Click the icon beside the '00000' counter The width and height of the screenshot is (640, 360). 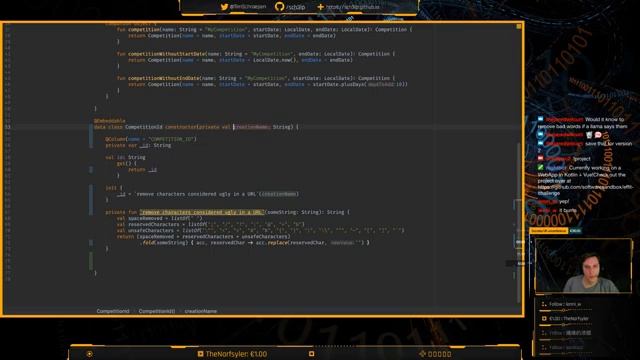click(x=422, y=354)
